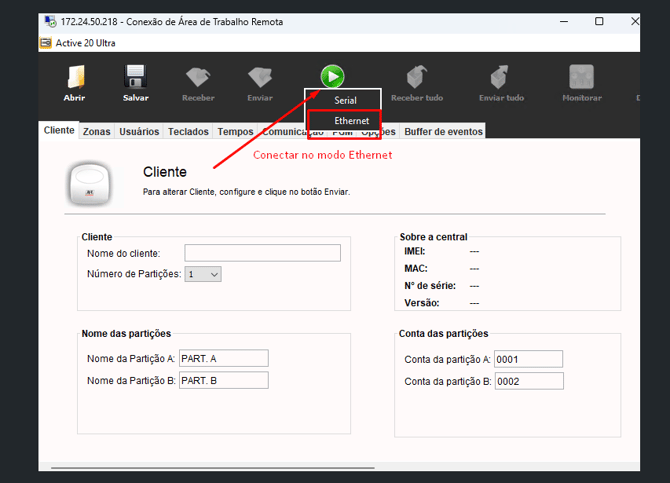This screenshot has height=483, width=670.
Task: Click the Conta da partição B field
Action: [x=528, y=381]
